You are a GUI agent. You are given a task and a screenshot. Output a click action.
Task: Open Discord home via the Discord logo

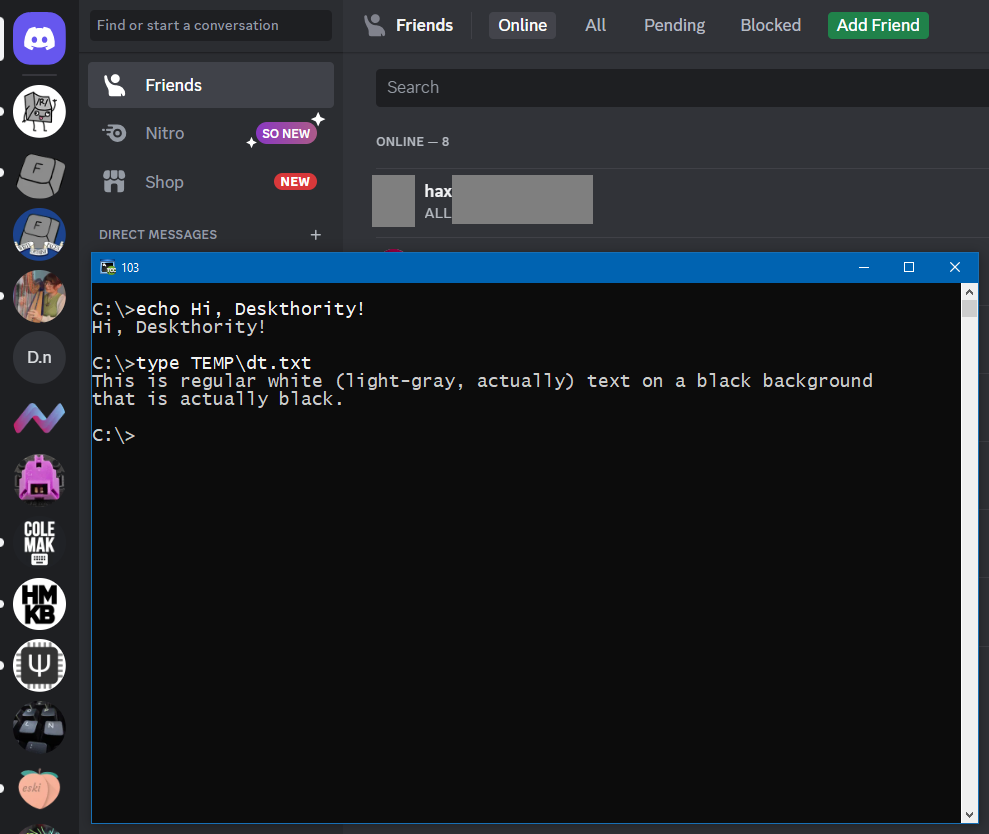(39, 36)
